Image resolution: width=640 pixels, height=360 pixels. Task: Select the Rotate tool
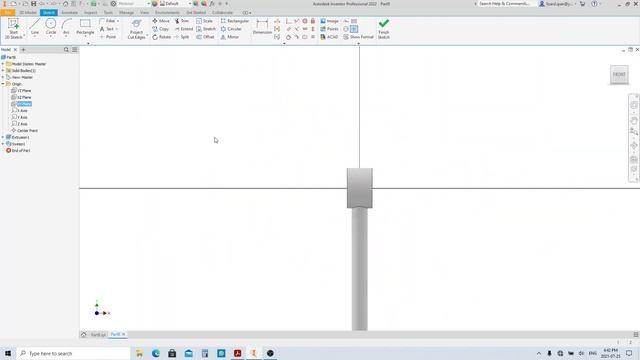(162, 37)
